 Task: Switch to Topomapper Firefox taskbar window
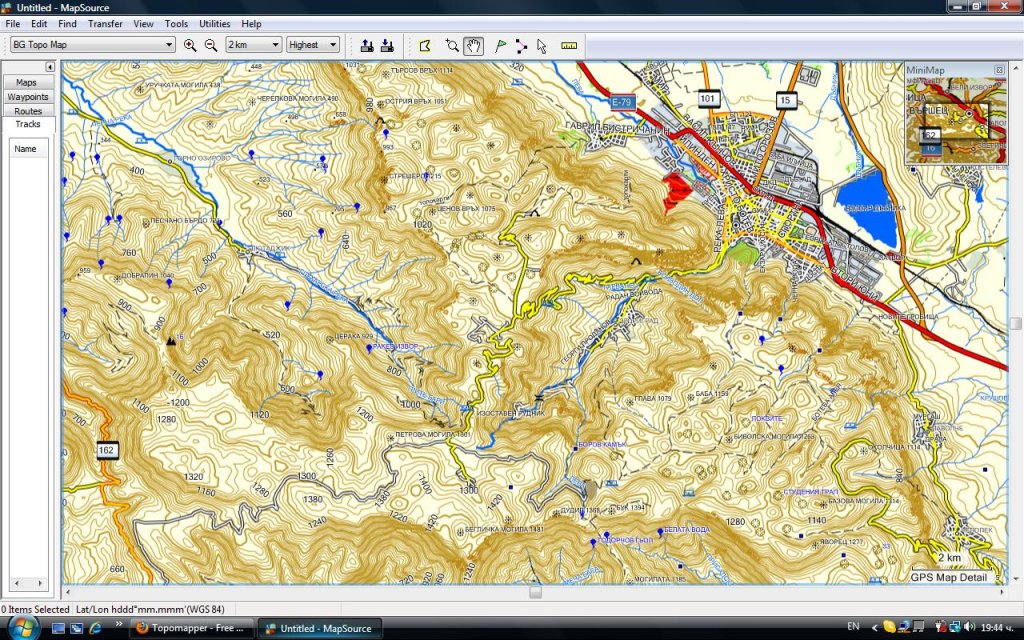pos(190,628)
